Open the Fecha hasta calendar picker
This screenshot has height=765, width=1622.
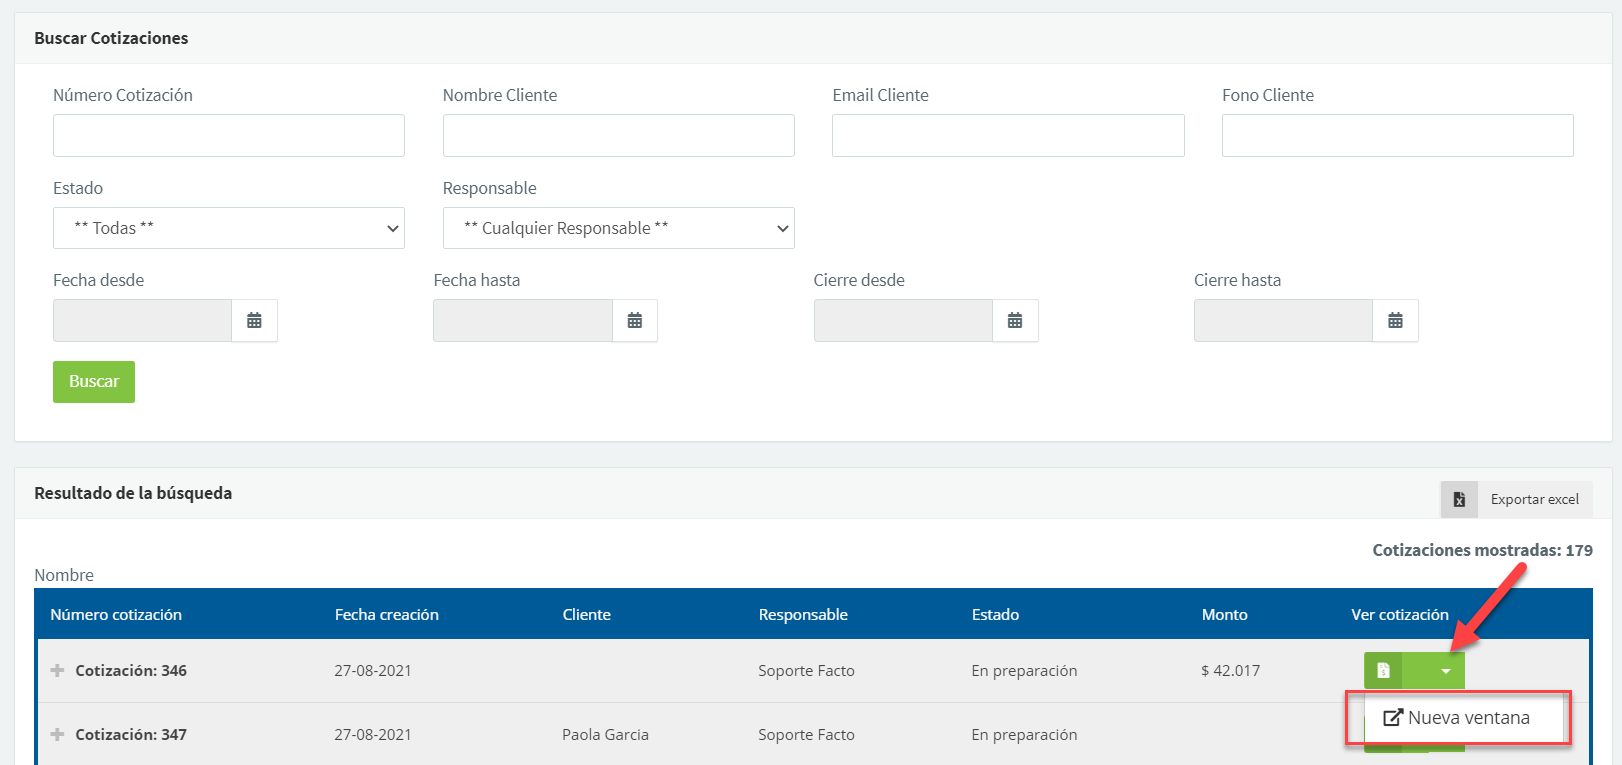tap(634, 321)
